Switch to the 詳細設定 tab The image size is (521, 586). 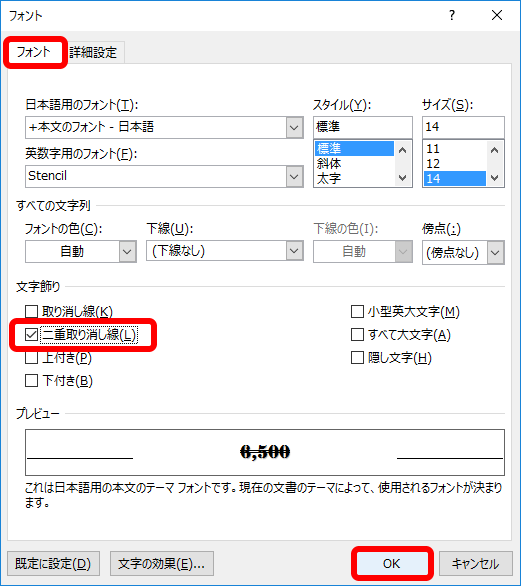pos(93,52)
